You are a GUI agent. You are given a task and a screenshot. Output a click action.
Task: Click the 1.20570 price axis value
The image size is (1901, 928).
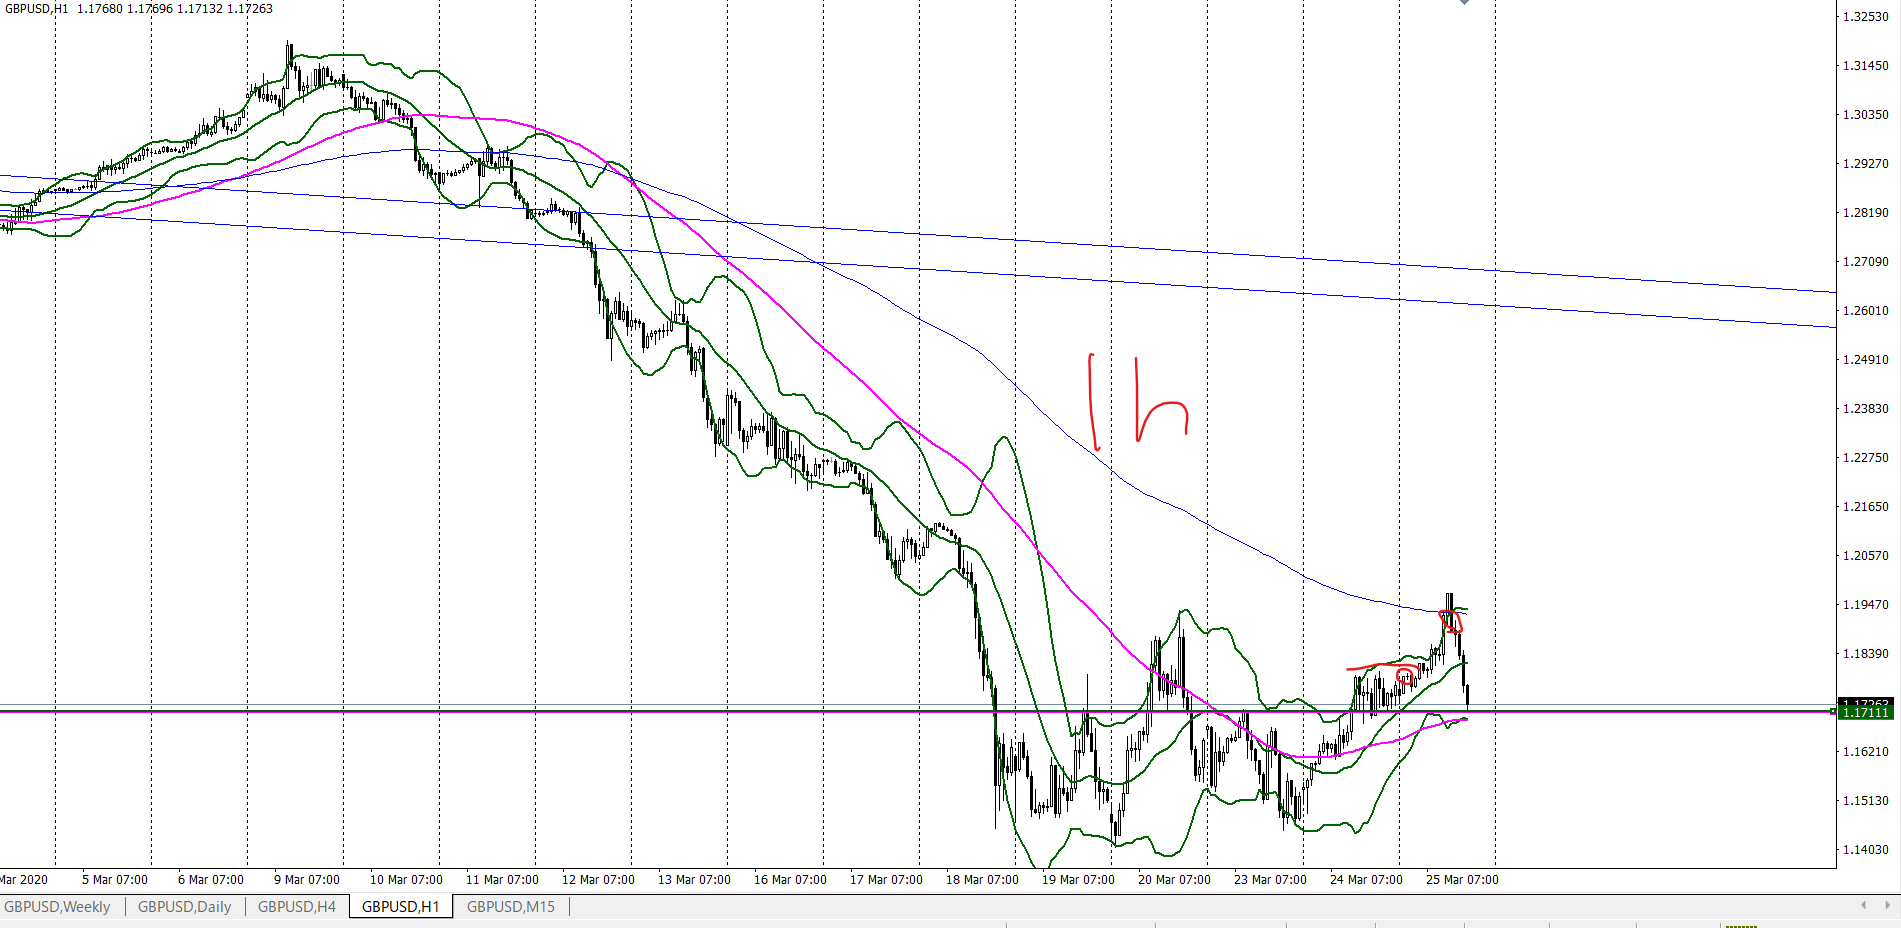(x=1866, y=556)
